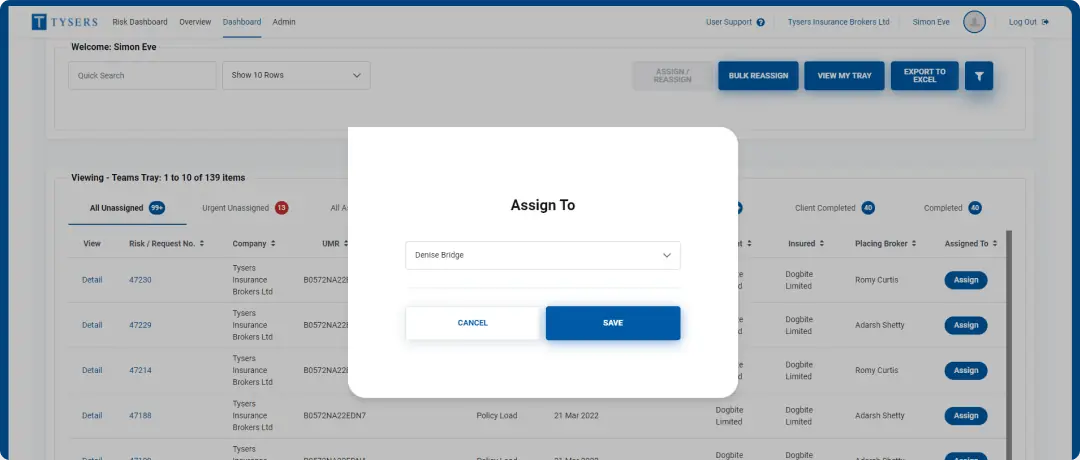Open Detail for request 47230
The width and height of the screenshot is (1080, 460).
click(x=92, y=280)
